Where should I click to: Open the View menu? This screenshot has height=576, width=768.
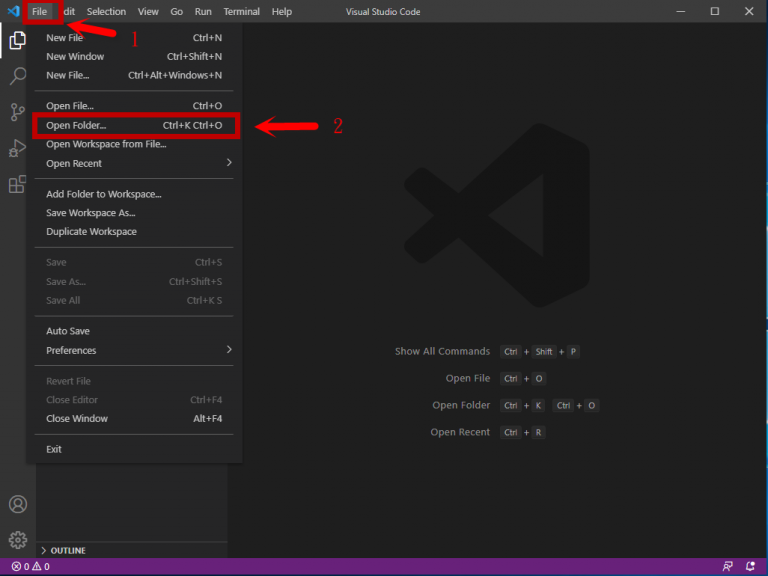148,11
